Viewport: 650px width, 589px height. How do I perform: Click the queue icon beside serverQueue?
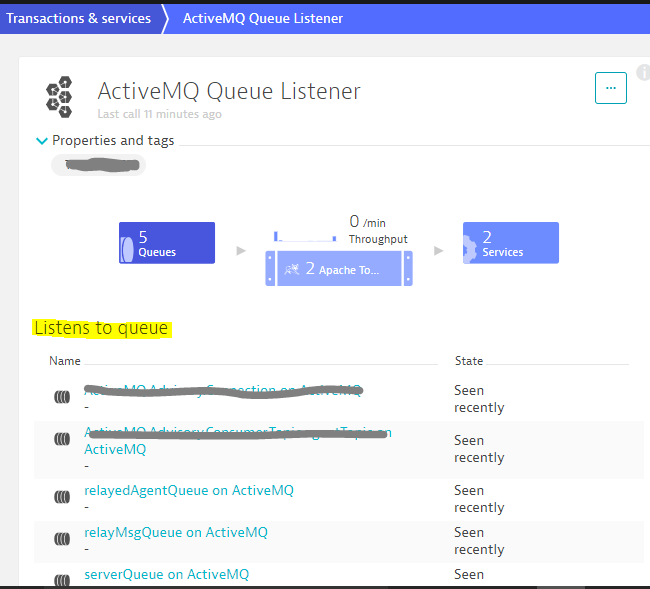click(x=63, y=579)
